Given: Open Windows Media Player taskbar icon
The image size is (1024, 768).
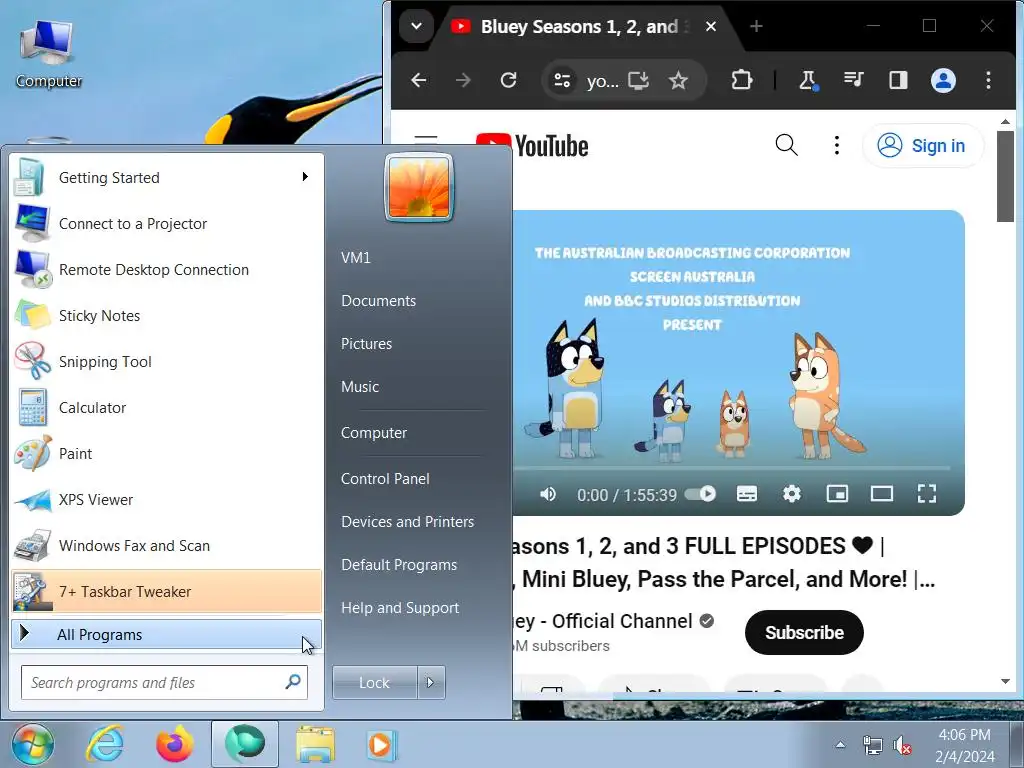Looking at the screenshot, I should point(381,744).
